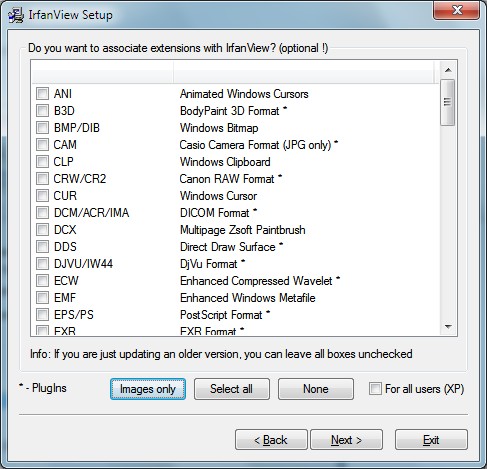Image resolution: width=487 pixels, height=469 pixels.
Task: Enable the For all users (XP) checkbox
Action: [375, 389]
